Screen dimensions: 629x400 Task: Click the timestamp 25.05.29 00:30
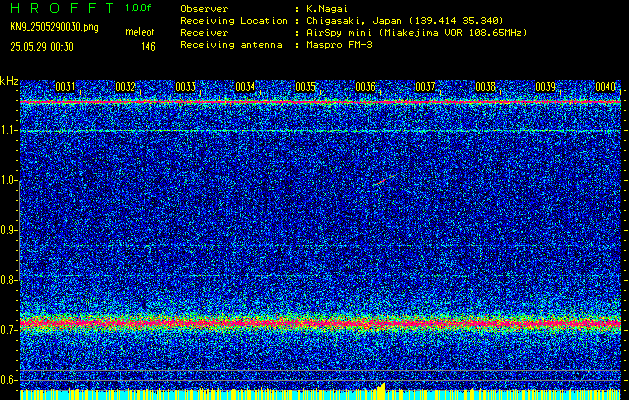point(42,47)
